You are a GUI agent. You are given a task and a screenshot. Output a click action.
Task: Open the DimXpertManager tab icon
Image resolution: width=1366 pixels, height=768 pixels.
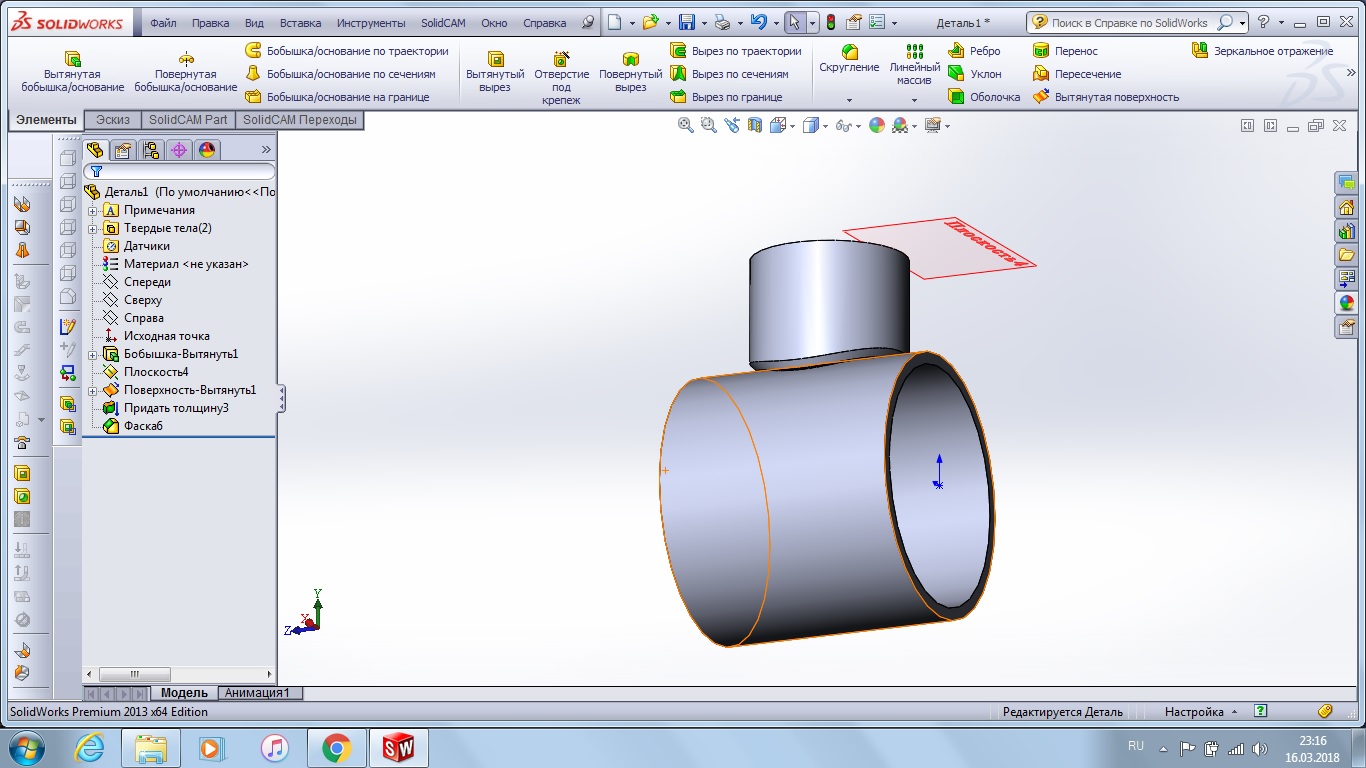click(179, 150)
